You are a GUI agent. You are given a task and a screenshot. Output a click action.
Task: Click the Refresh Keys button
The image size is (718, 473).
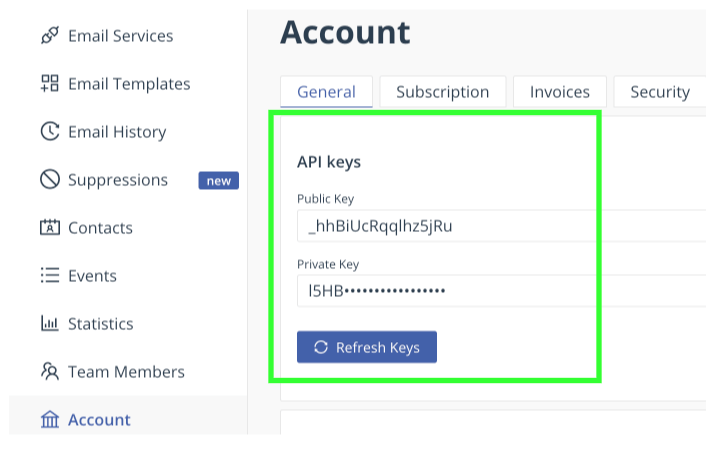pos(367,347)
